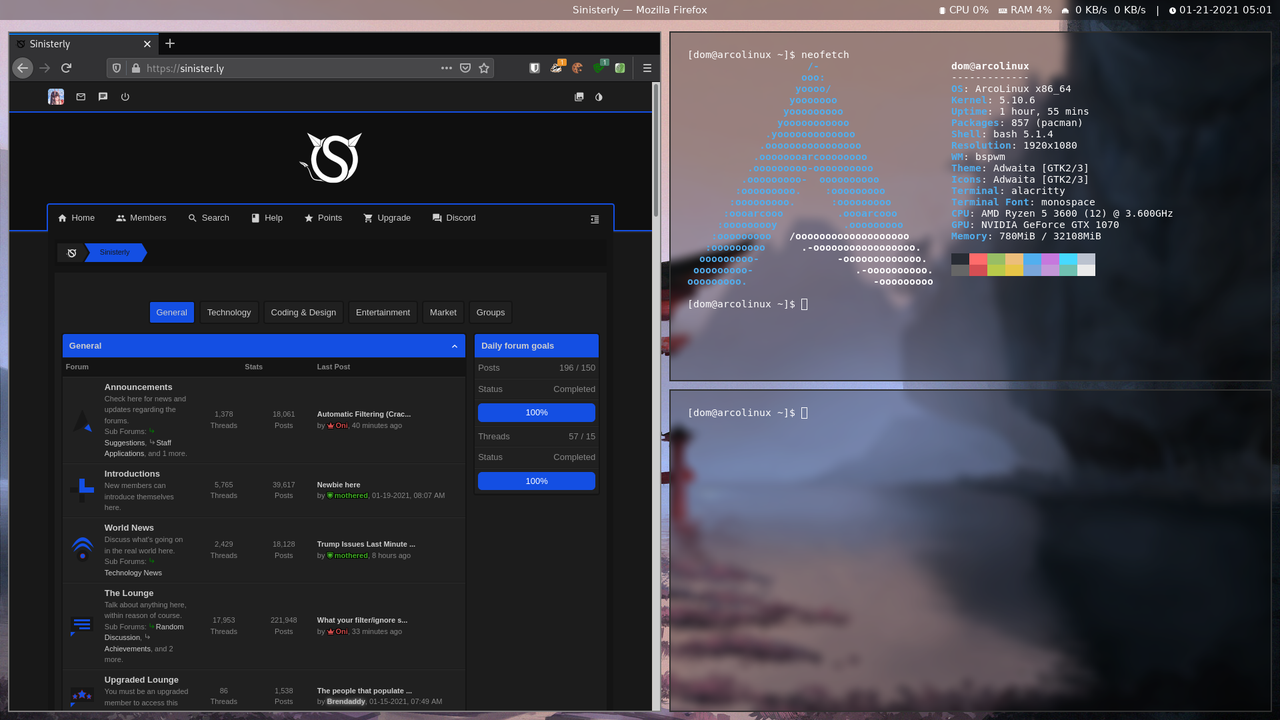
Task: Save page to Pocket
Action: 465,68
